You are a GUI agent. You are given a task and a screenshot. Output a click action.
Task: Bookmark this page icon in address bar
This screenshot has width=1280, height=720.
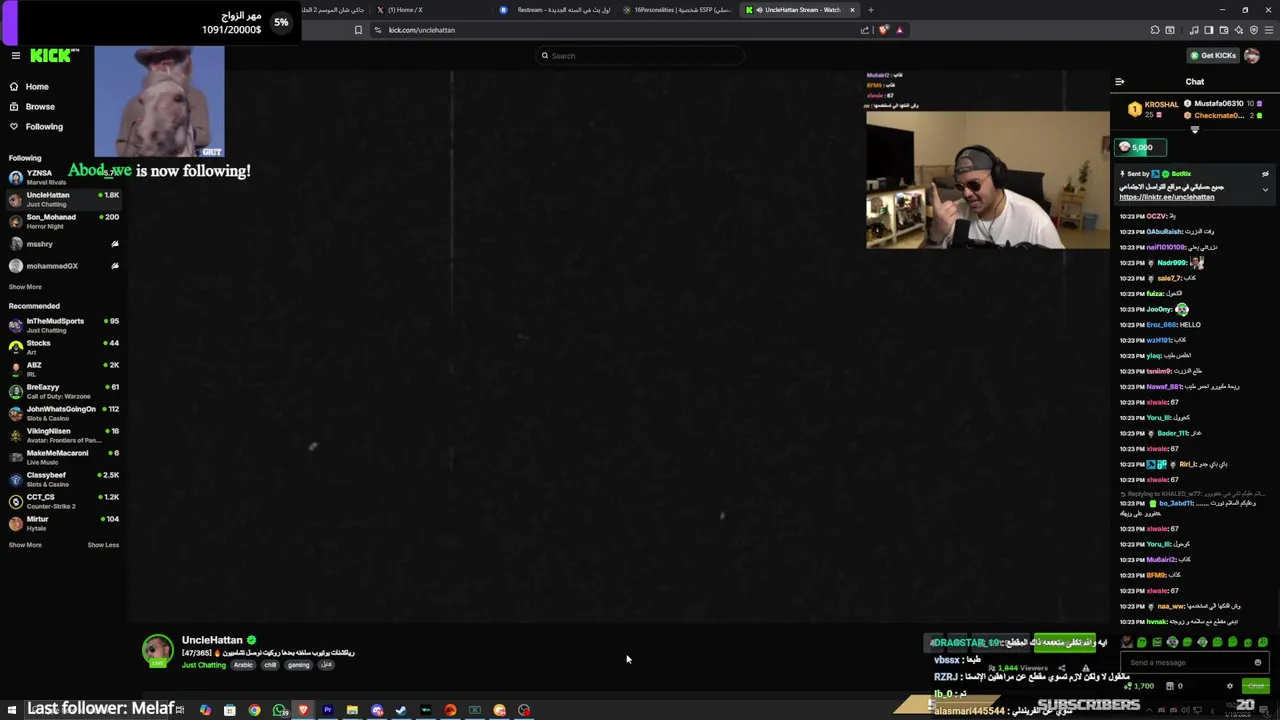click(x=358, y=30)
